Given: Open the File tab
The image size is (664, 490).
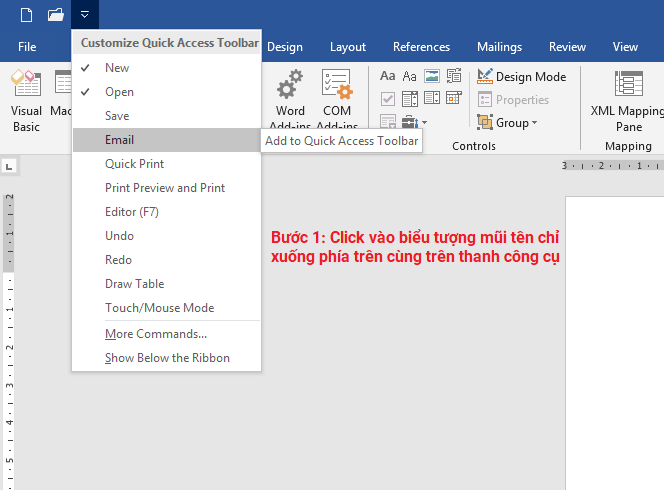Looking at the screenshot, I should tap(27, 47).
